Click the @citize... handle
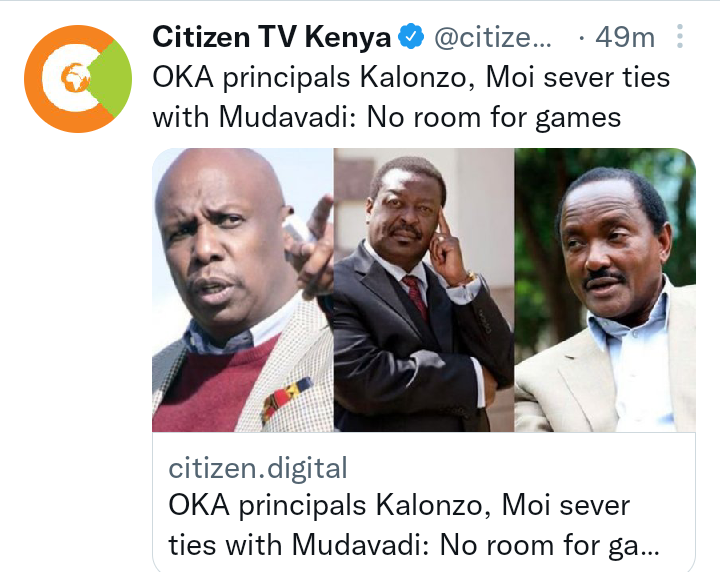 tap(493, 37)
